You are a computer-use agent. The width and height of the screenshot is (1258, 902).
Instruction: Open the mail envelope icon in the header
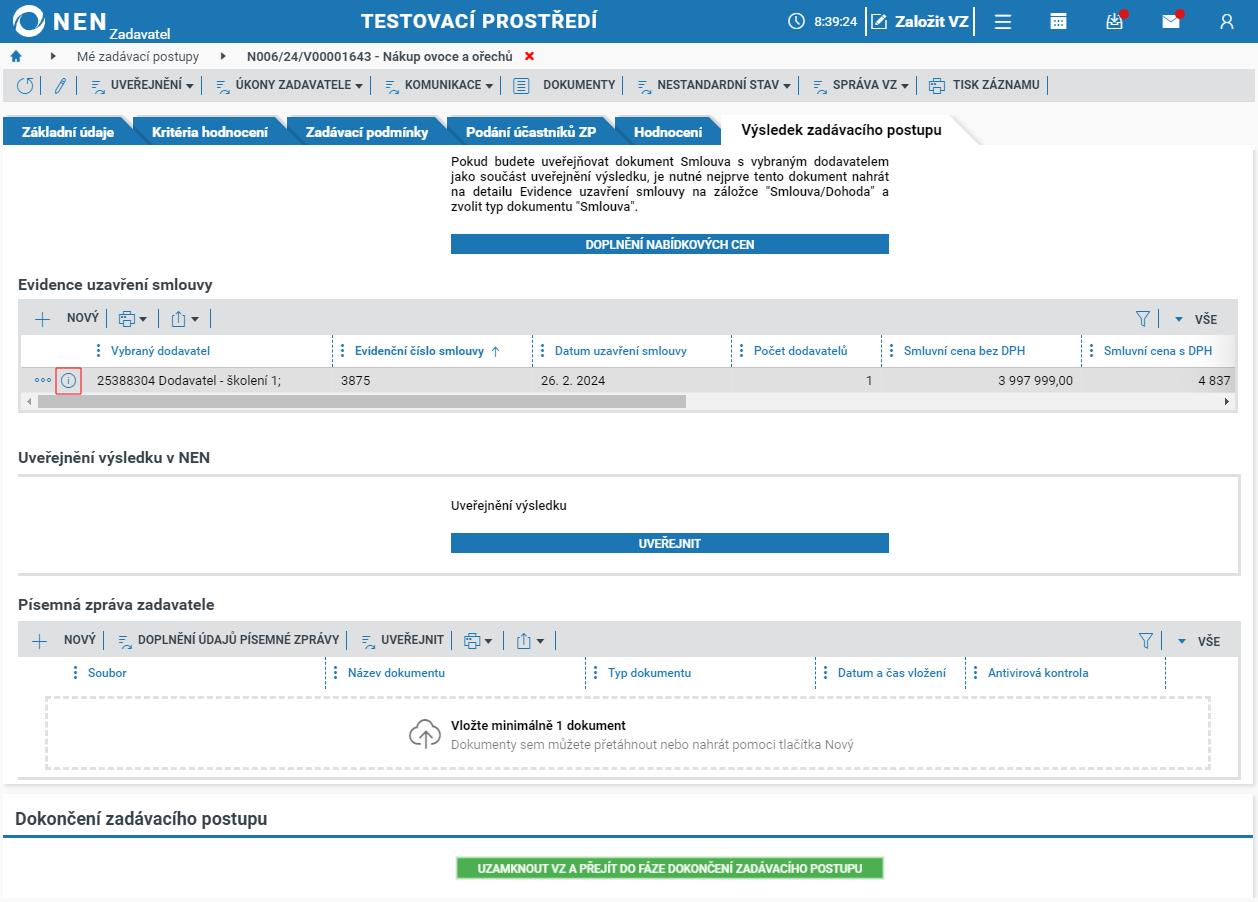tap(1171, 21)
